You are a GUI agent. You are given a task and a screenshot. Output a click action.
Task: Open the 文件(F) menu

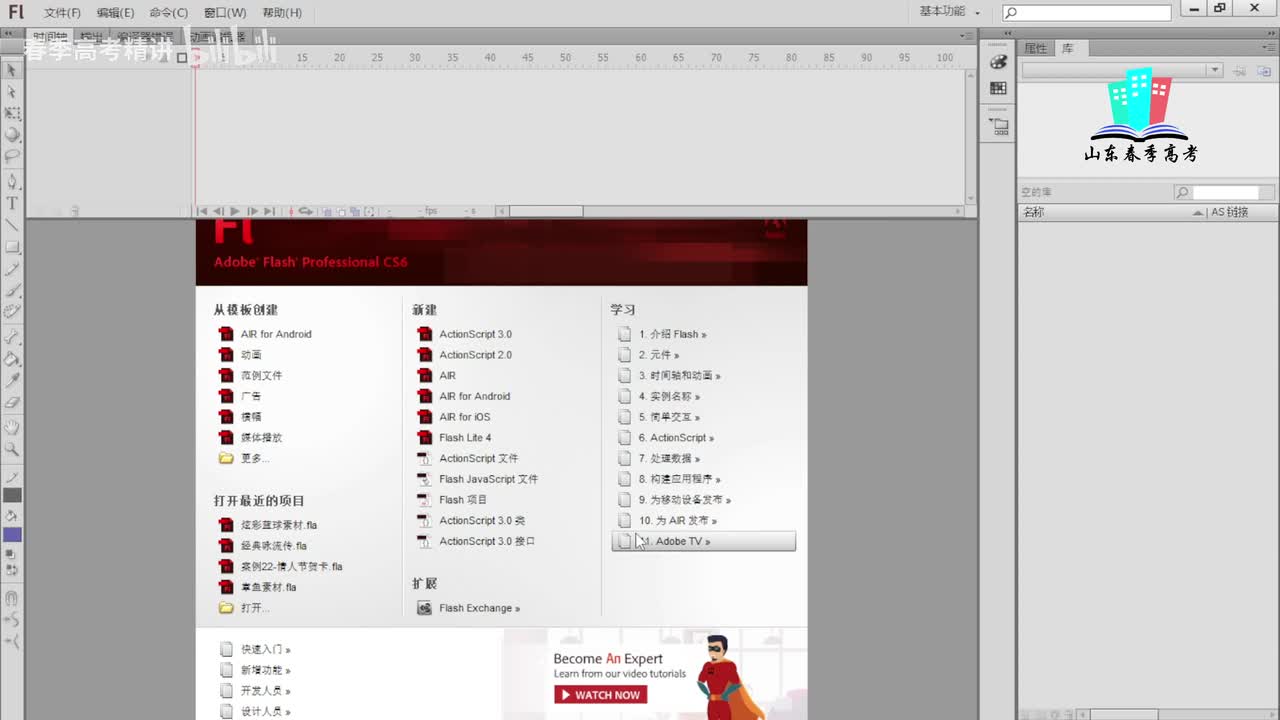[x=62, y=13]
